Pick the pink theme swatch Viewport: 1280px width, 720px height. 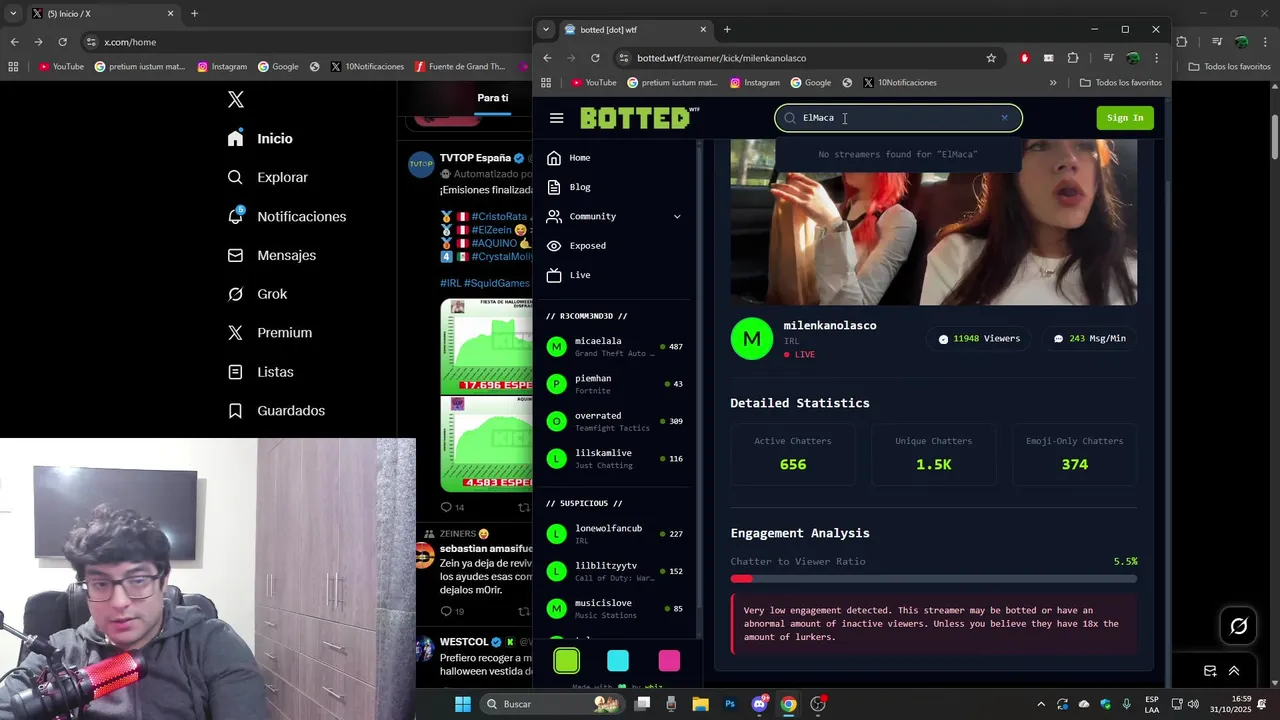point(669,660)
